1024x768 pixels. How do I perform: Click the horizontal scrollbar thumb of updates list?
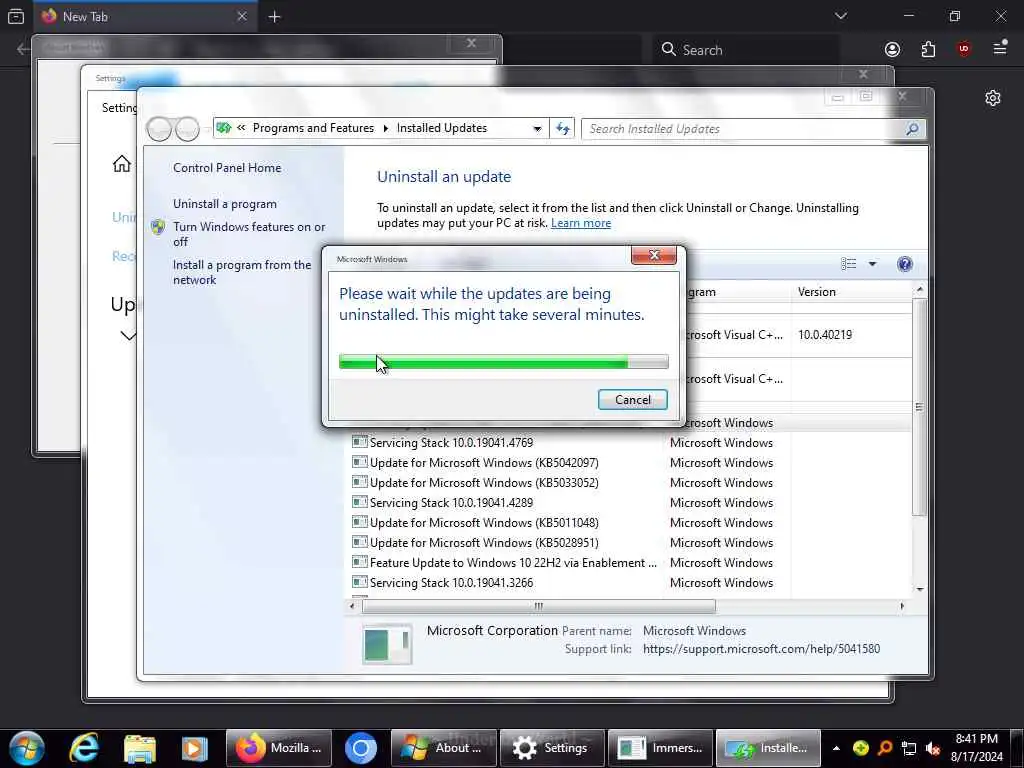click(539, 606)
